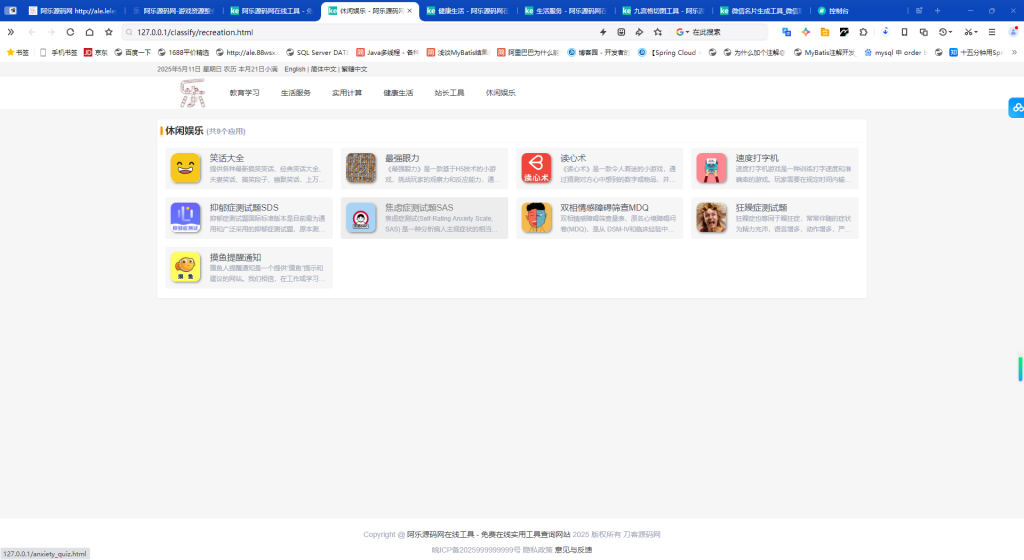Go back with the browser back arrow
The height and width of the screenshot is (560, 1024).
click(x=32, y=32)
